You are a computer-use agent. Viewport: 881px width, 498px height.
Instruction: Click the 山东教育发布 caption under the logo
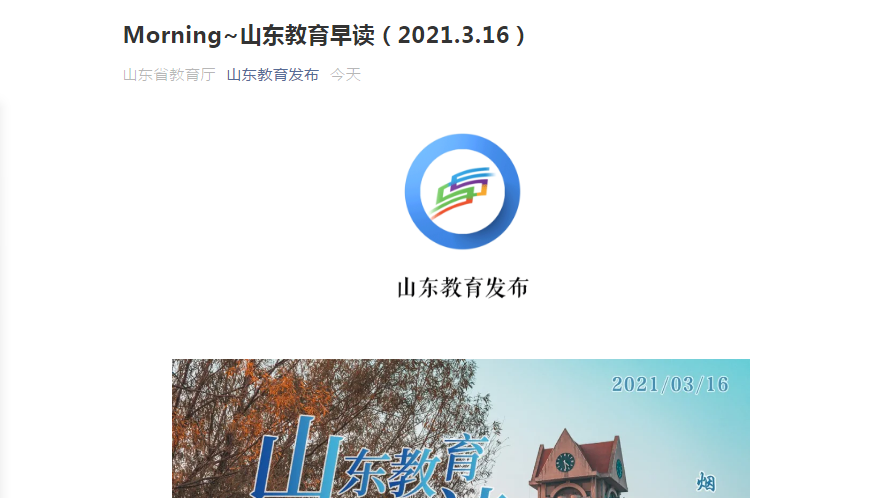462,287
